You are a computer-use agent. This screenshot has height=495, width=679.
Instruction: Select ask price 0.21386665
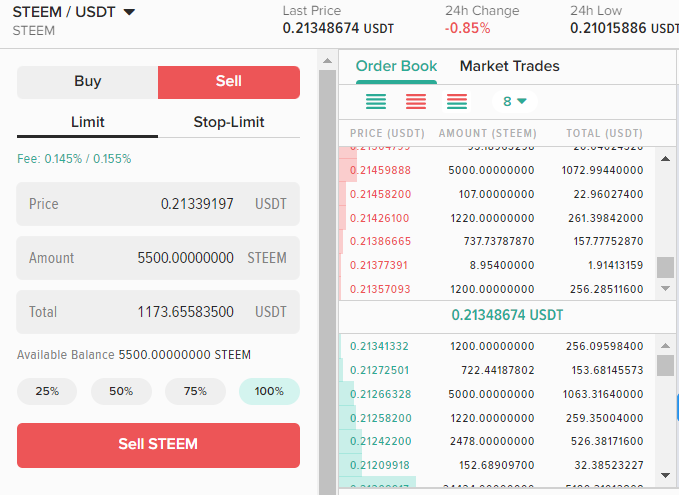coord(380,241)
